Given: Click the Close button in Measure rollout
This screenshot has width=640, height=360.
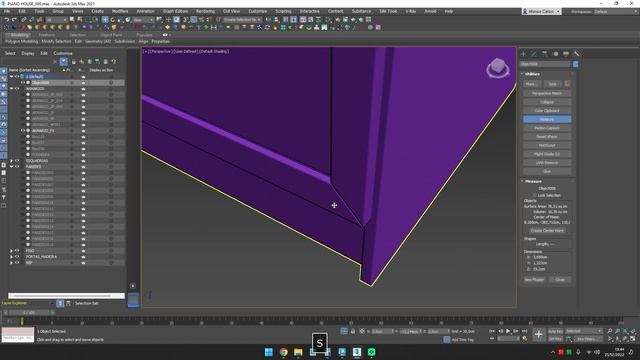Looking at the screenshot, I should point(560,280).
